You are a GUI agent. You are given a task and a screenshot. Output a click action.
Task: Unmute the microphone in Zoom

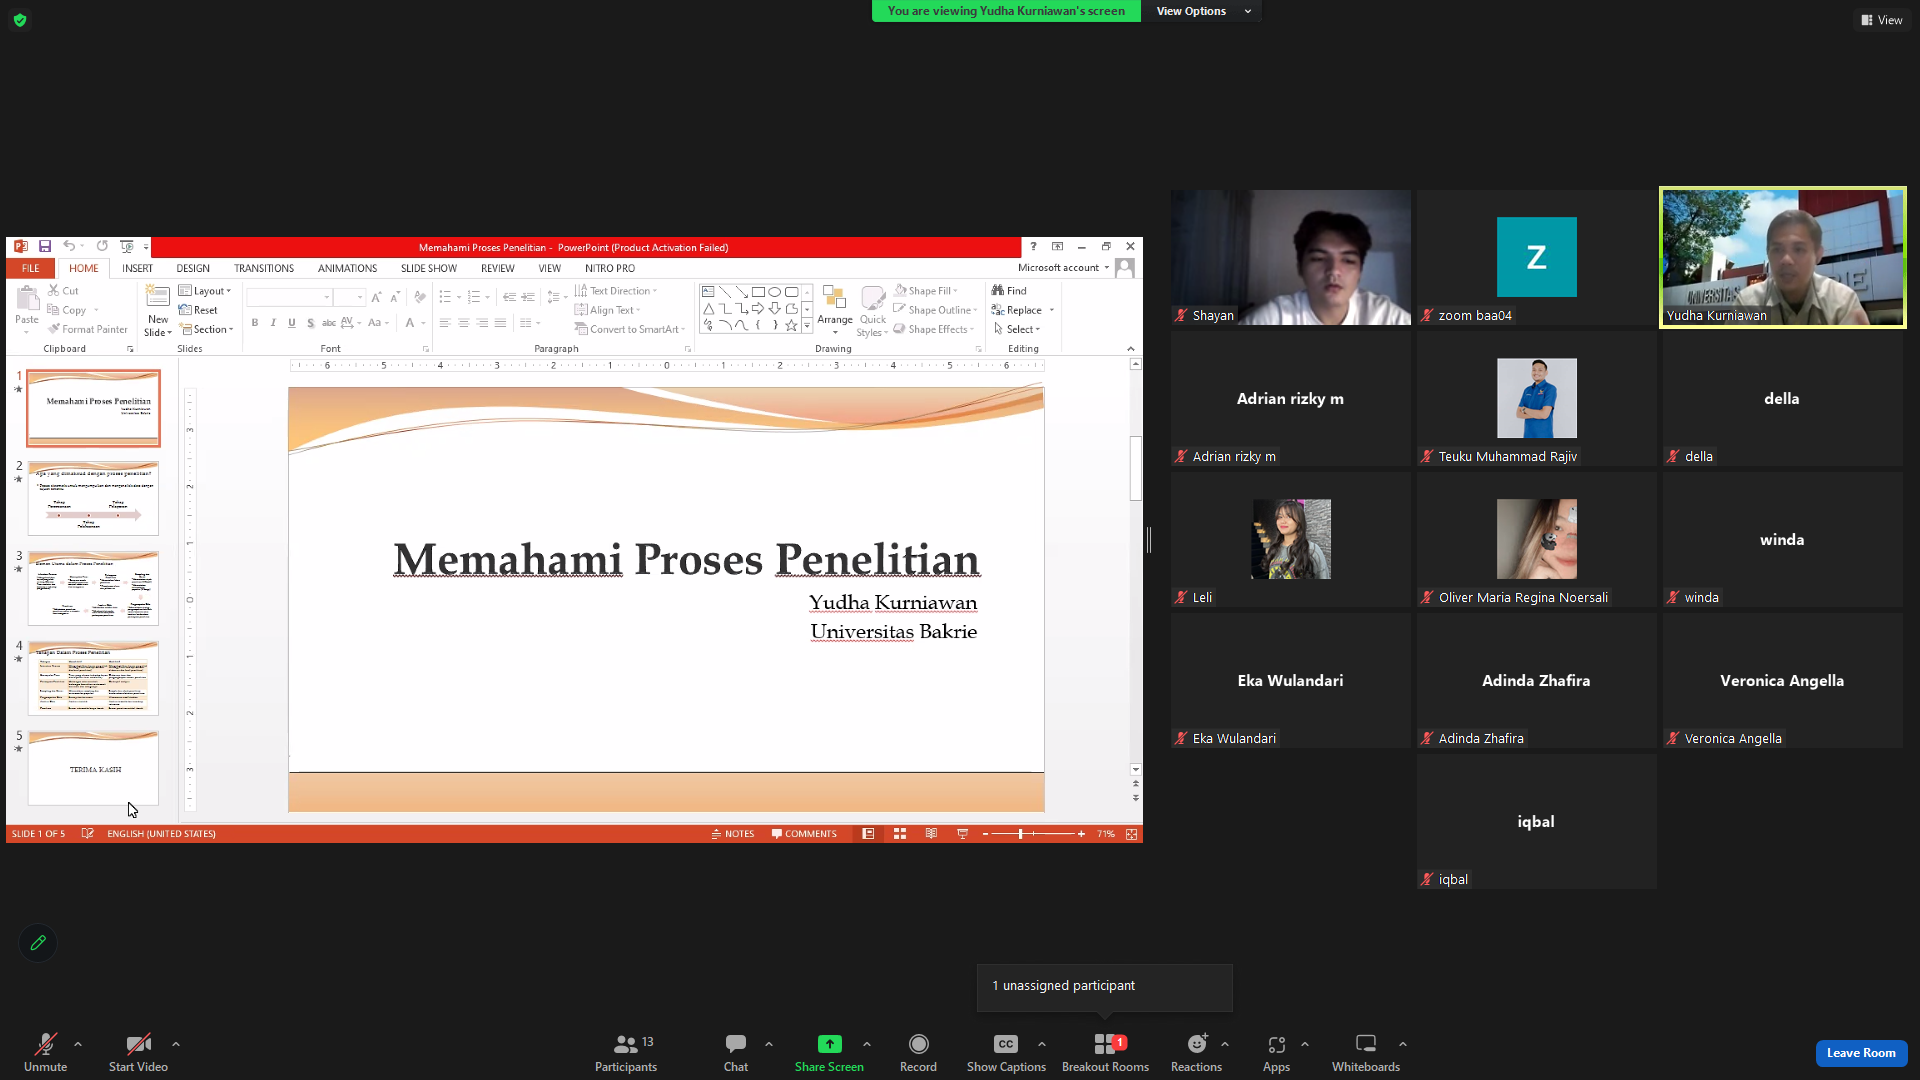coord(45,1053)
